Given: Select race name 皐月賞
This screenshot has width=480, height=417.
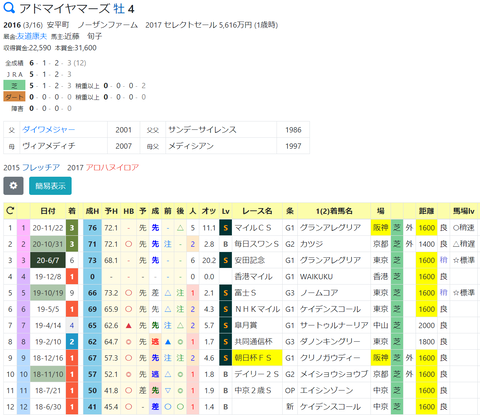Looking at the screenshot, I should coord(246,325).
